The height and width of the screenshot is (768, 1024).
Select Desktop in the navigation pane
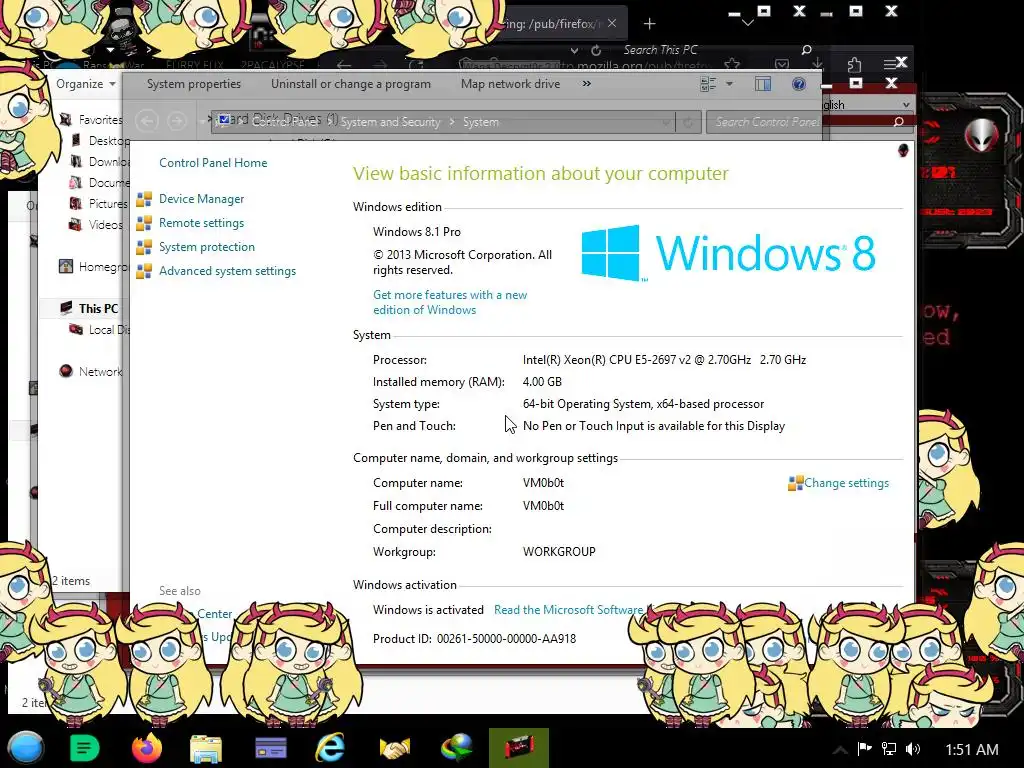108,140
